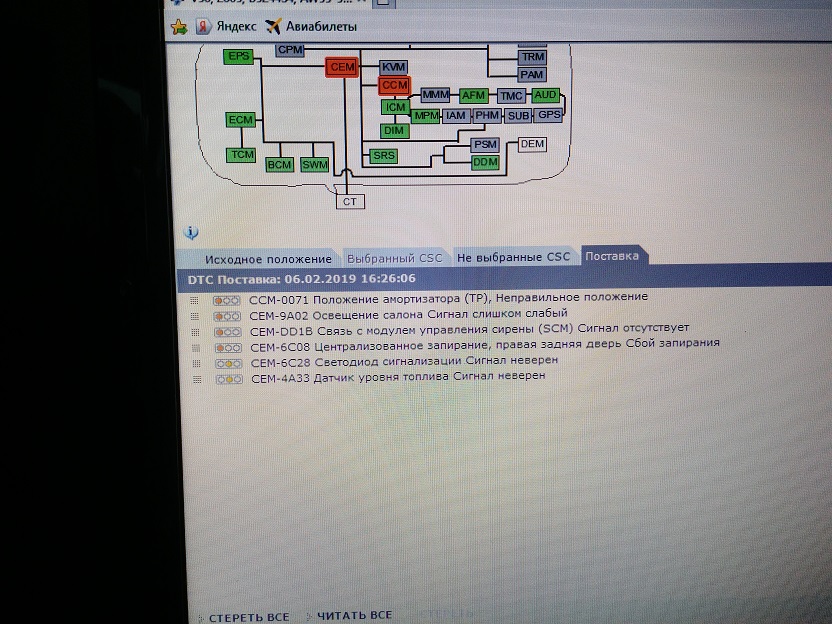Expand details handle for CEM-9A02 row

pos(197,315)
